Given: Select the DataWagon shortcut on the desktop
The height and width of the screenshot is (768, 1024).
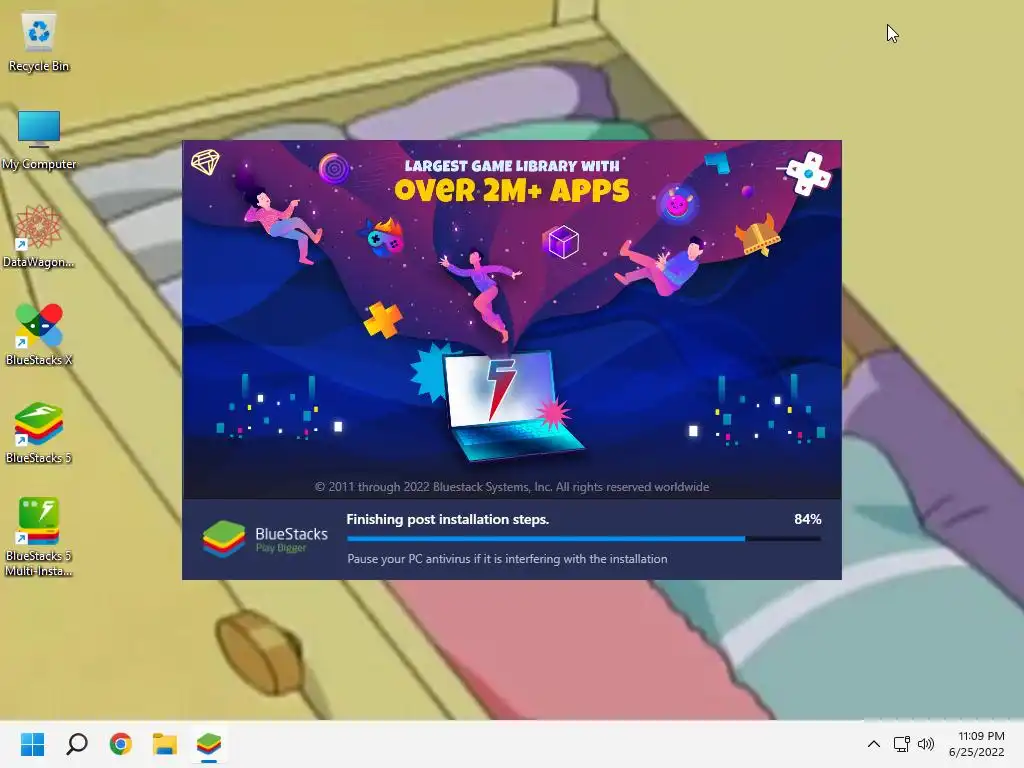Looking at the screenshot, I should 39,238.
